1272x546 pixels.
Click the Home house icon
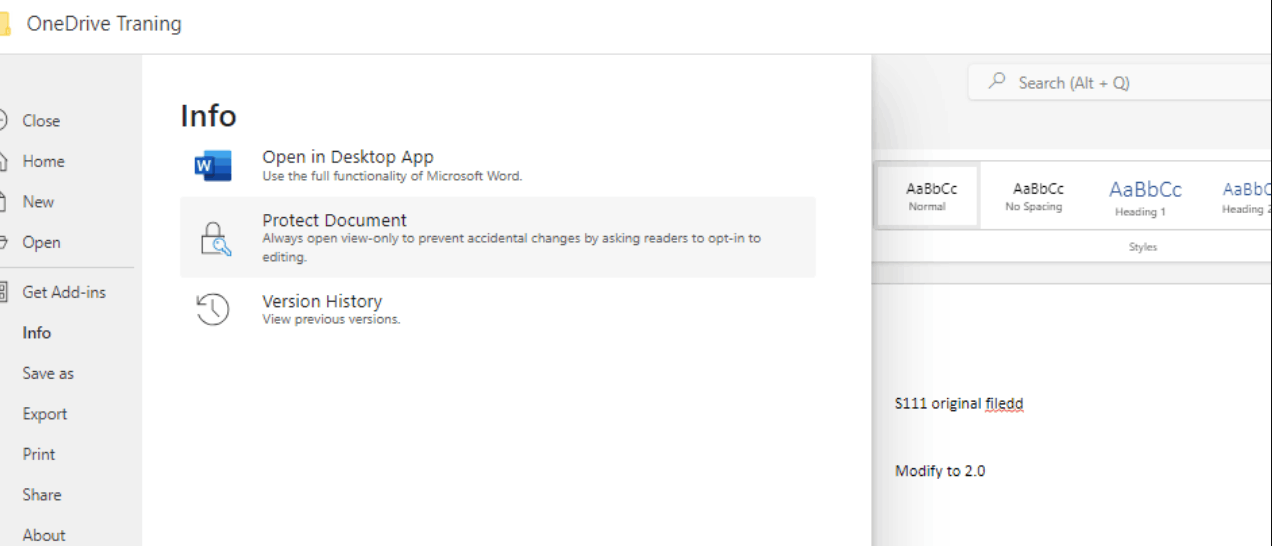tap(3, 161)
